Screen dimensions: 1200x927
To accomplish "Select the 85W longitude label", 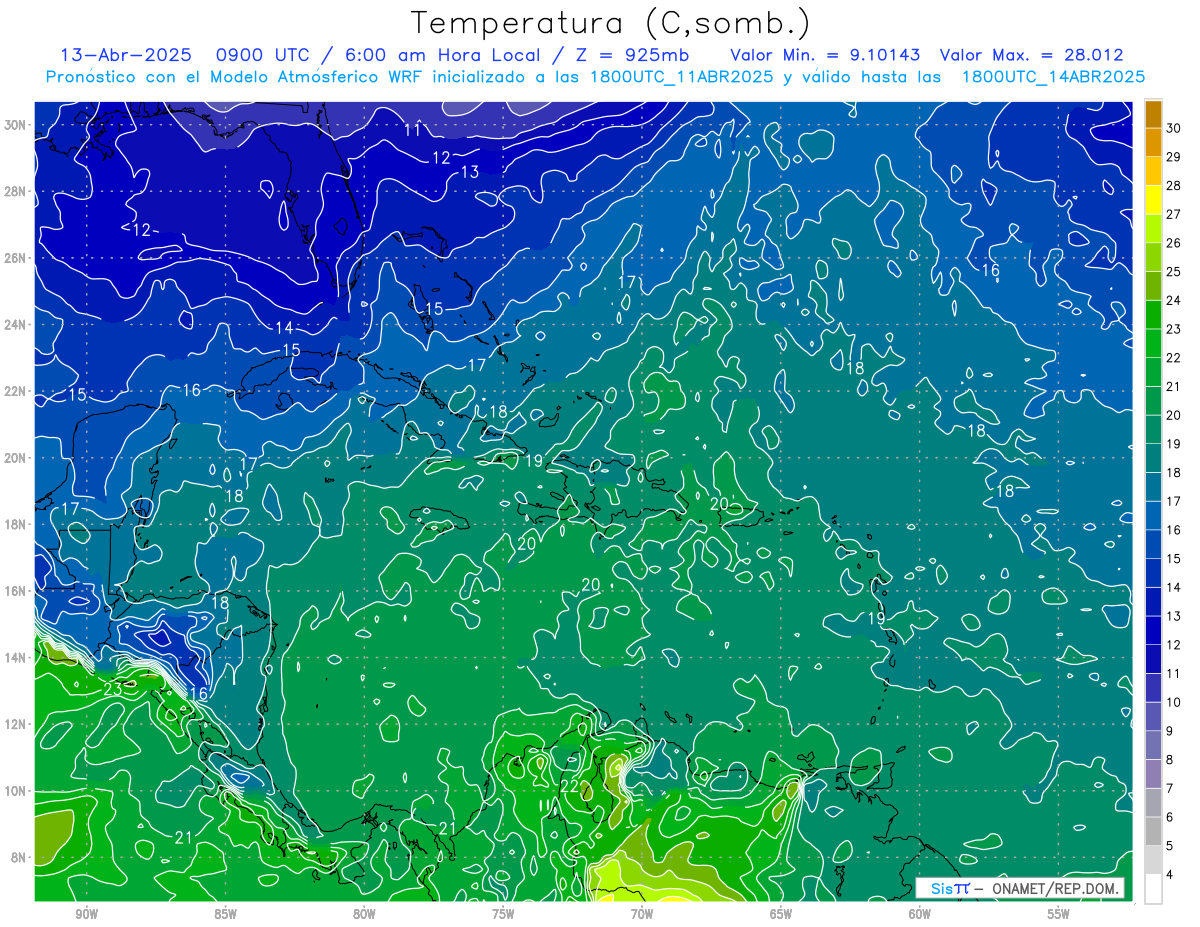I will pyautogui.click(x=225, y=914).
